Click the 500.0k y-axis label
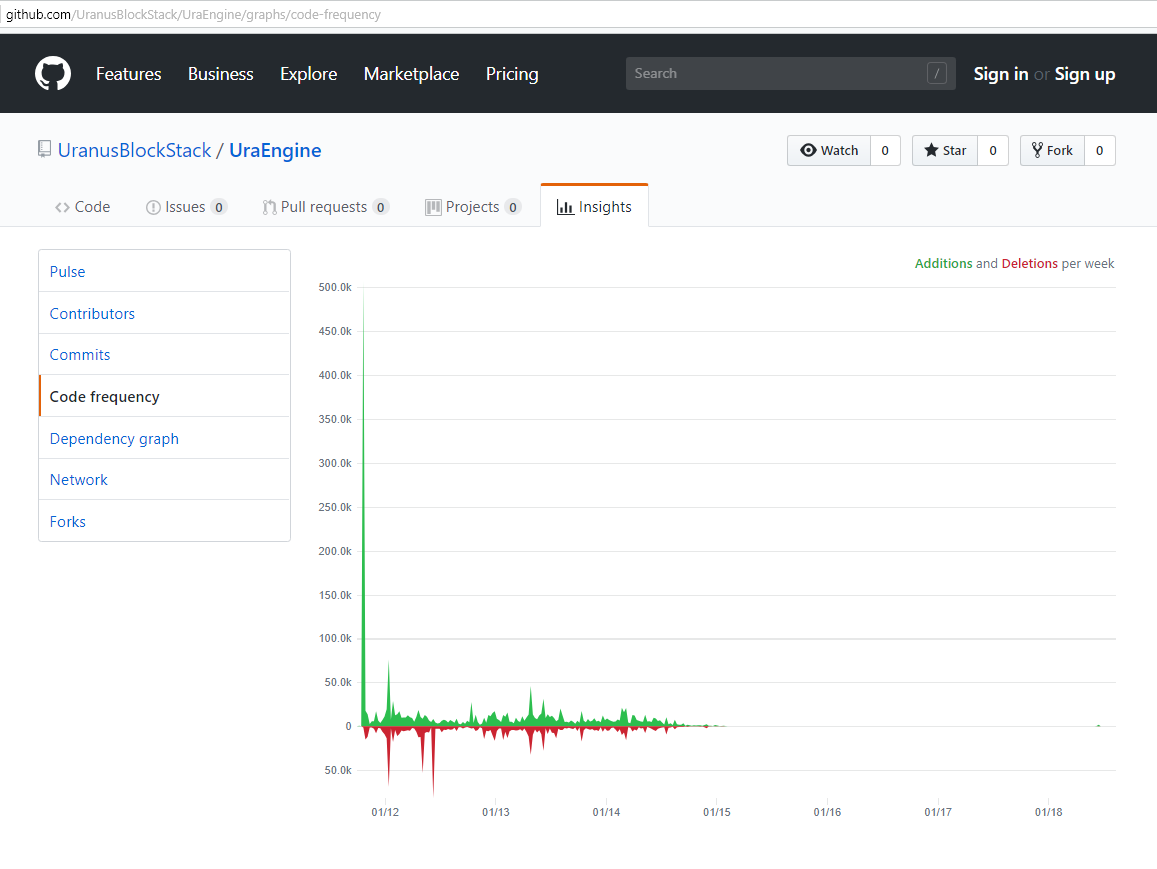Screen dimensions: 1157x869 click(x=335, y=287)
